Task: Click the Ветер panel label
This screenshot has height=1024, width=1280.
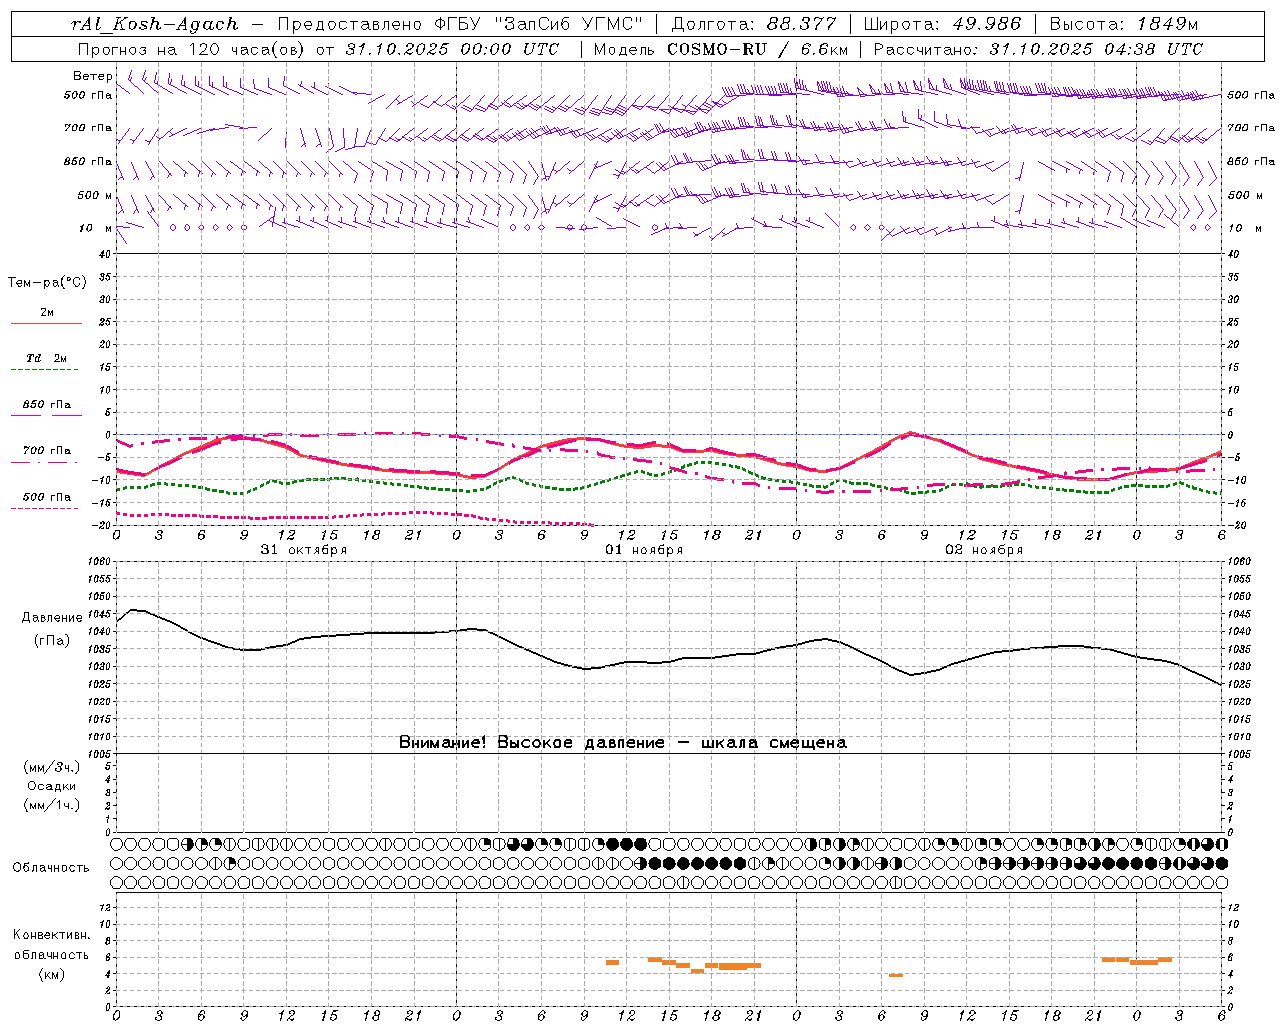Action: (x=93, y=76)
